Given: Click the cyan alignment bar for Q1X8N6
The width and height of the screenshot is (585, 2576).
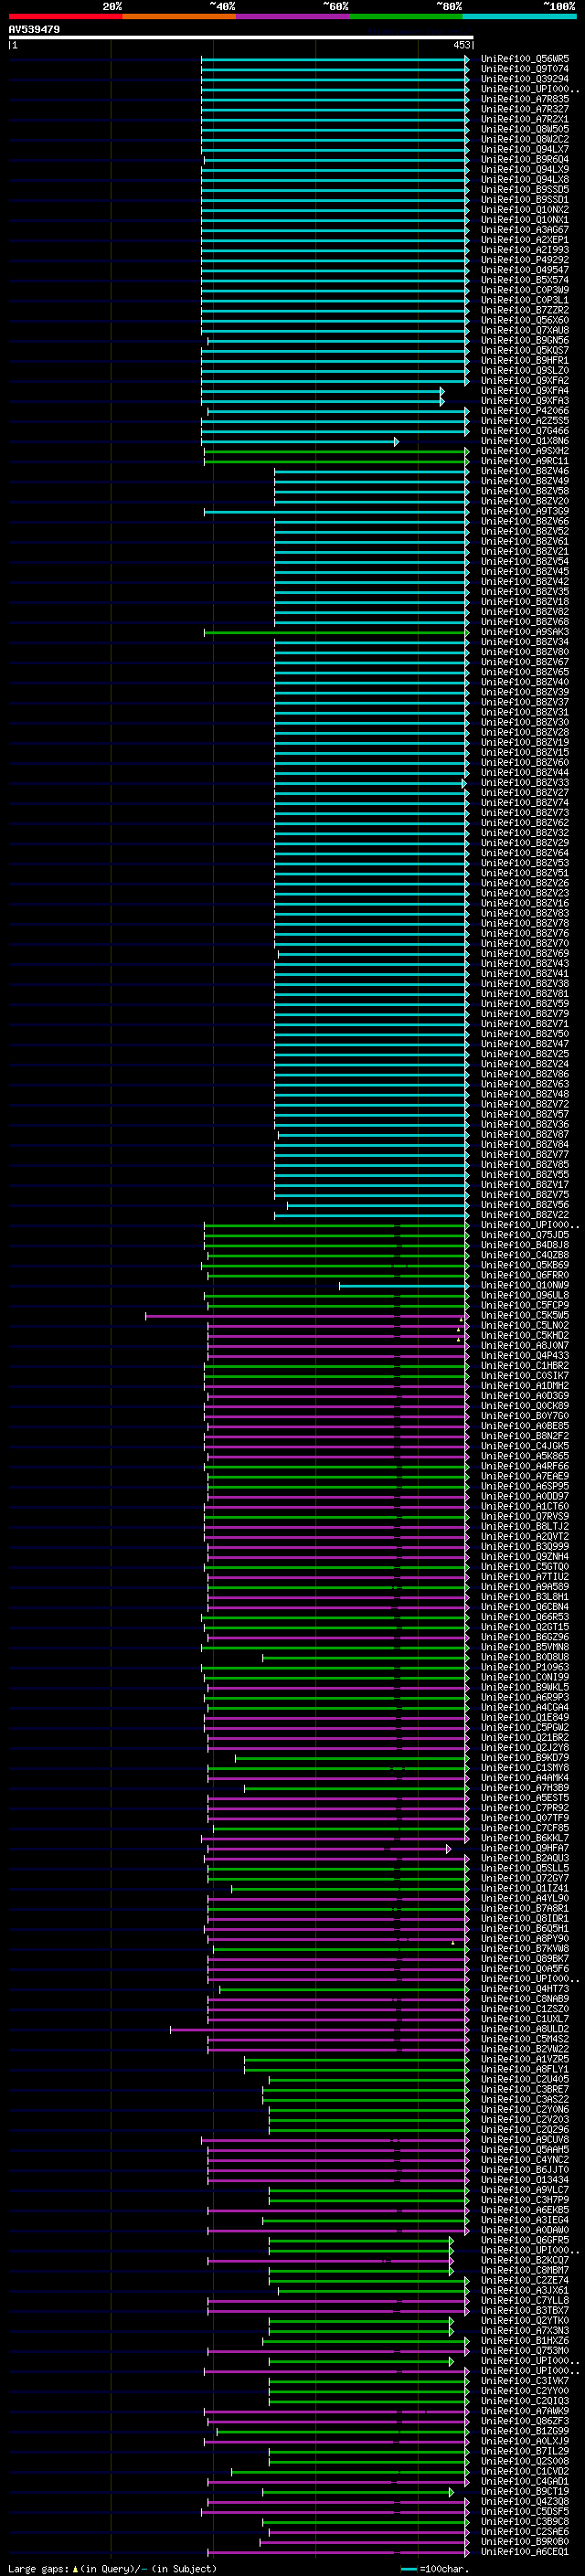Looking at the screenshot, I should pyautogui.click(x=299, y=441).
